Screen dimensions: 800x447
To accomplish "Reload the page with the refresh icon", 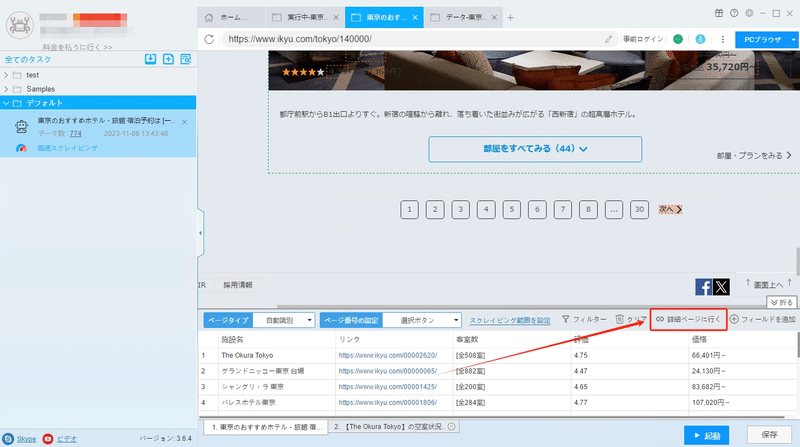I will [209, 39].
